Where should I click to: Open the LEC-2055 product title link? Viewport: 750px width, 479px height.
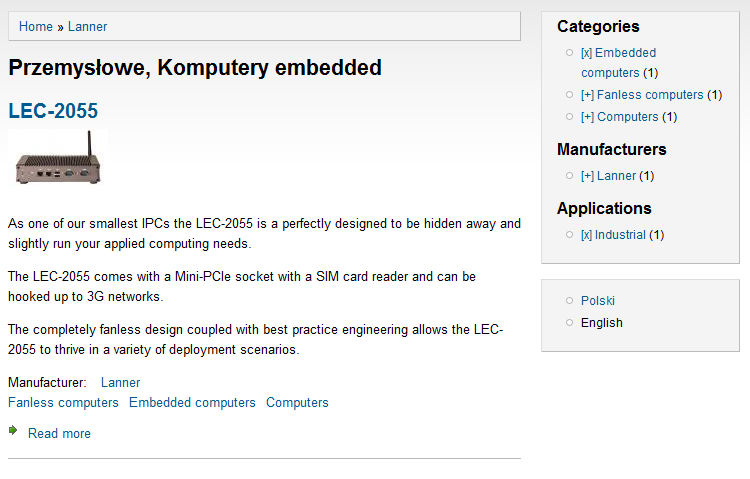[x=53, y=111]
